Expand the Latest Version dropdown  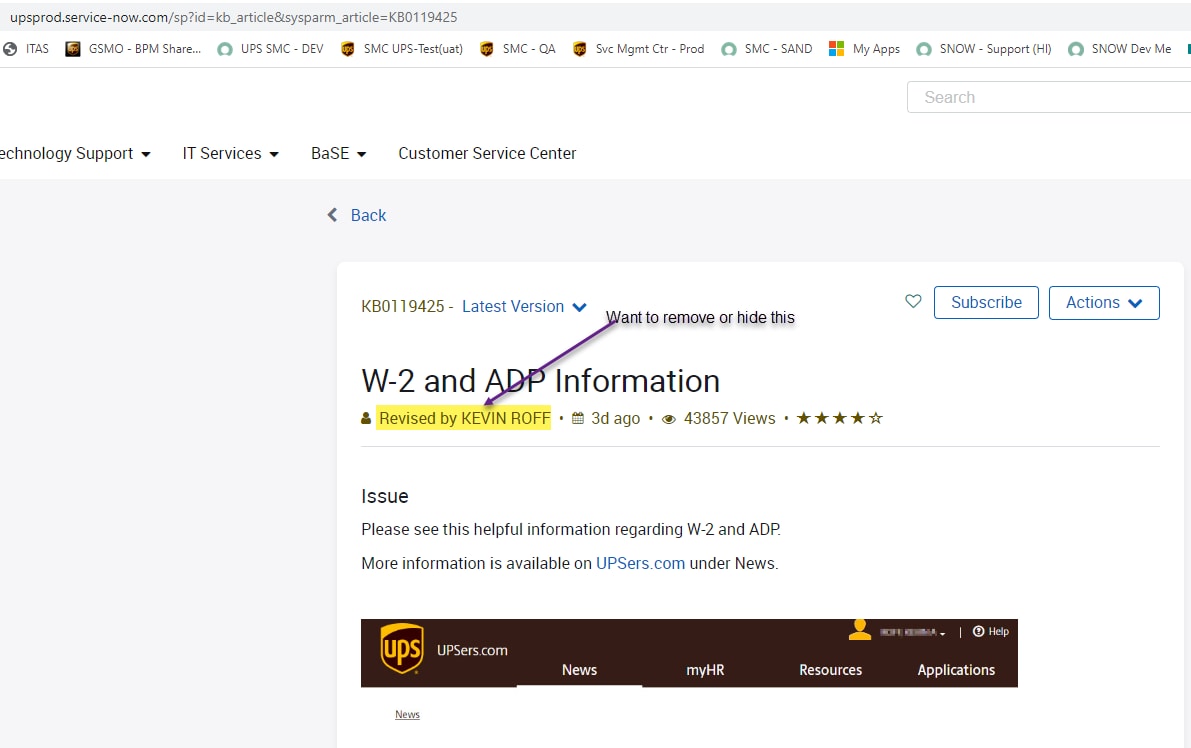(x=524, y=307)
